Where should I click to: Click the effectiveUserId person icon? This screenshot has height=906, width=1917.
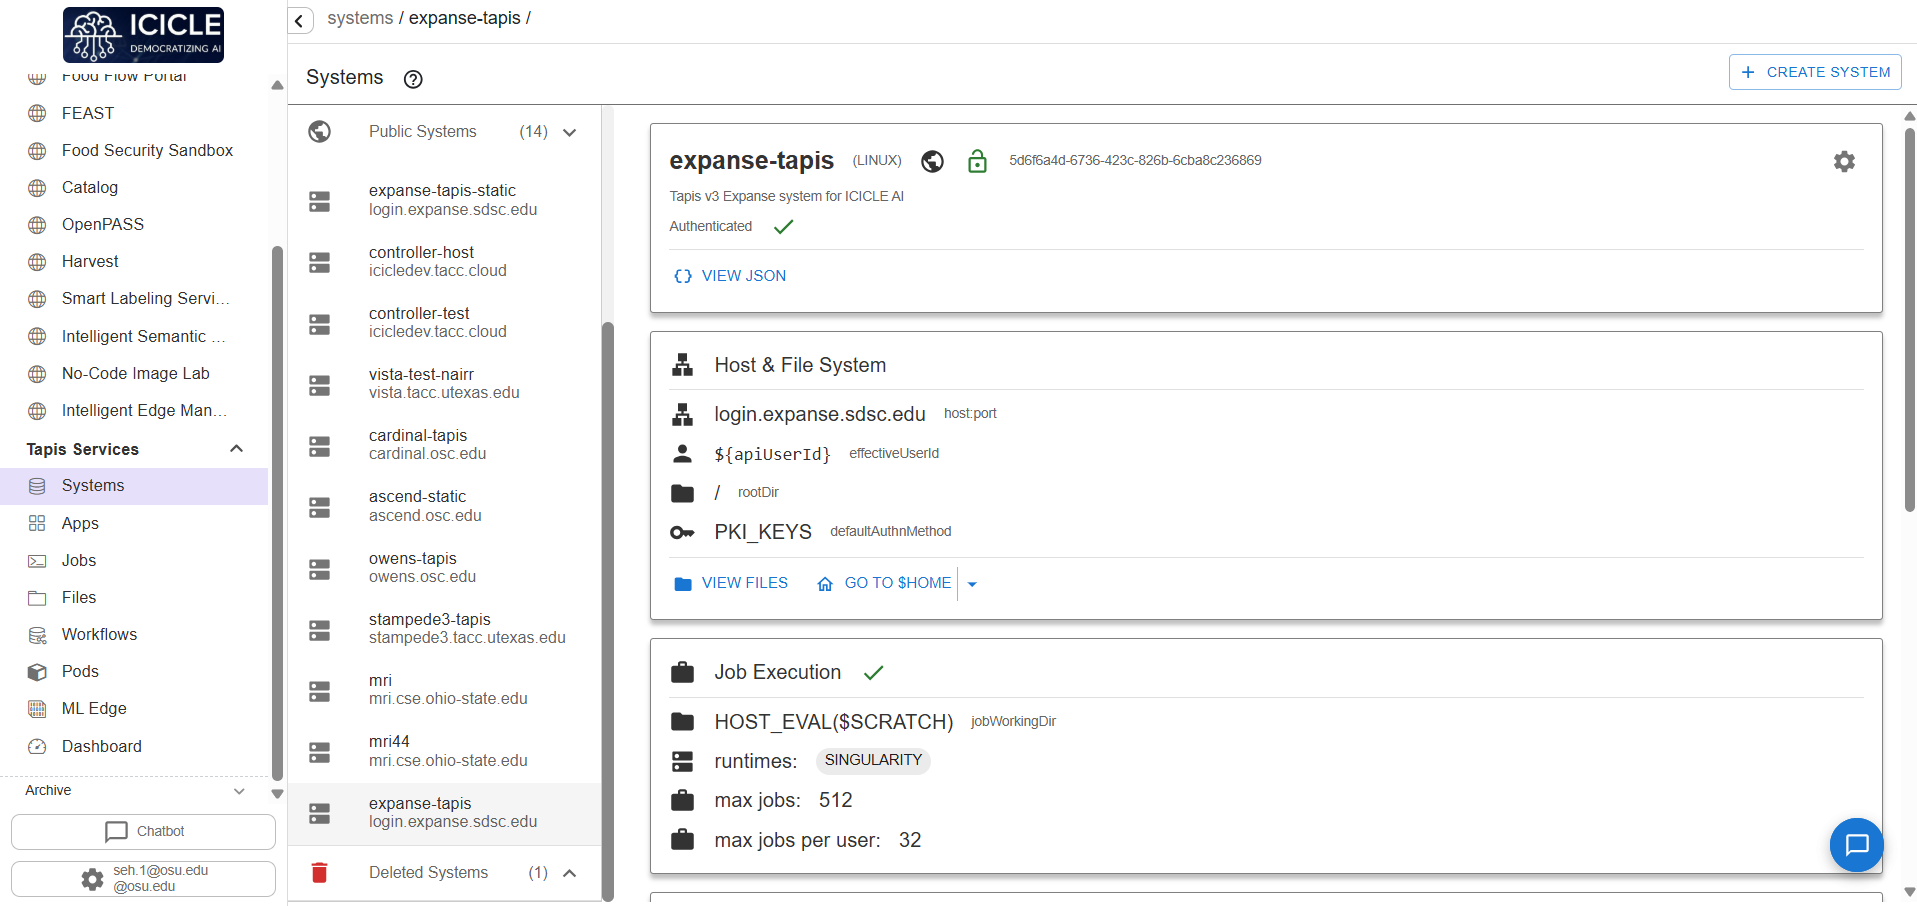pos(682,453)
